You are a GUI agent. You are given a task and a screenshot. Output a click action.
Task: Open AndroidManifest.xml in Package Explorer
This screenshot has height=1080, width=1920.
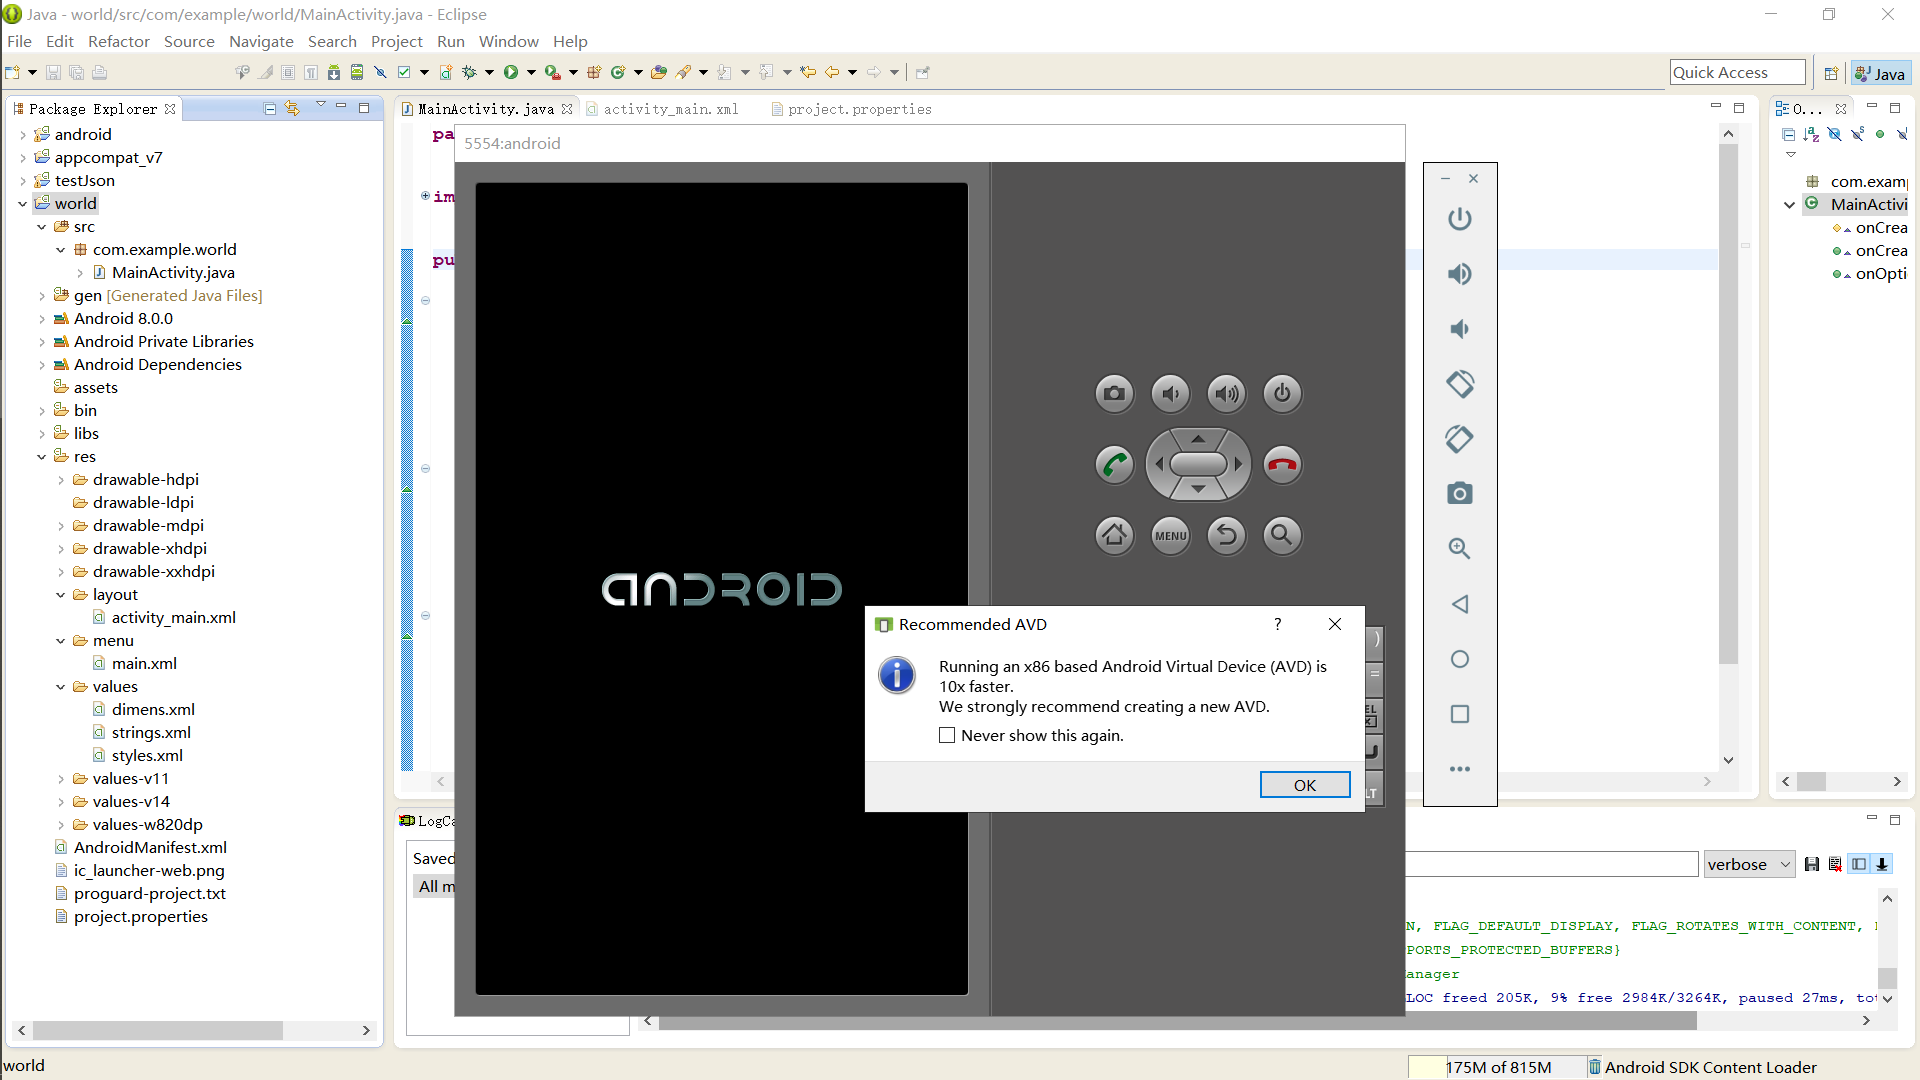pyautogui.click(x=150, y=848)
